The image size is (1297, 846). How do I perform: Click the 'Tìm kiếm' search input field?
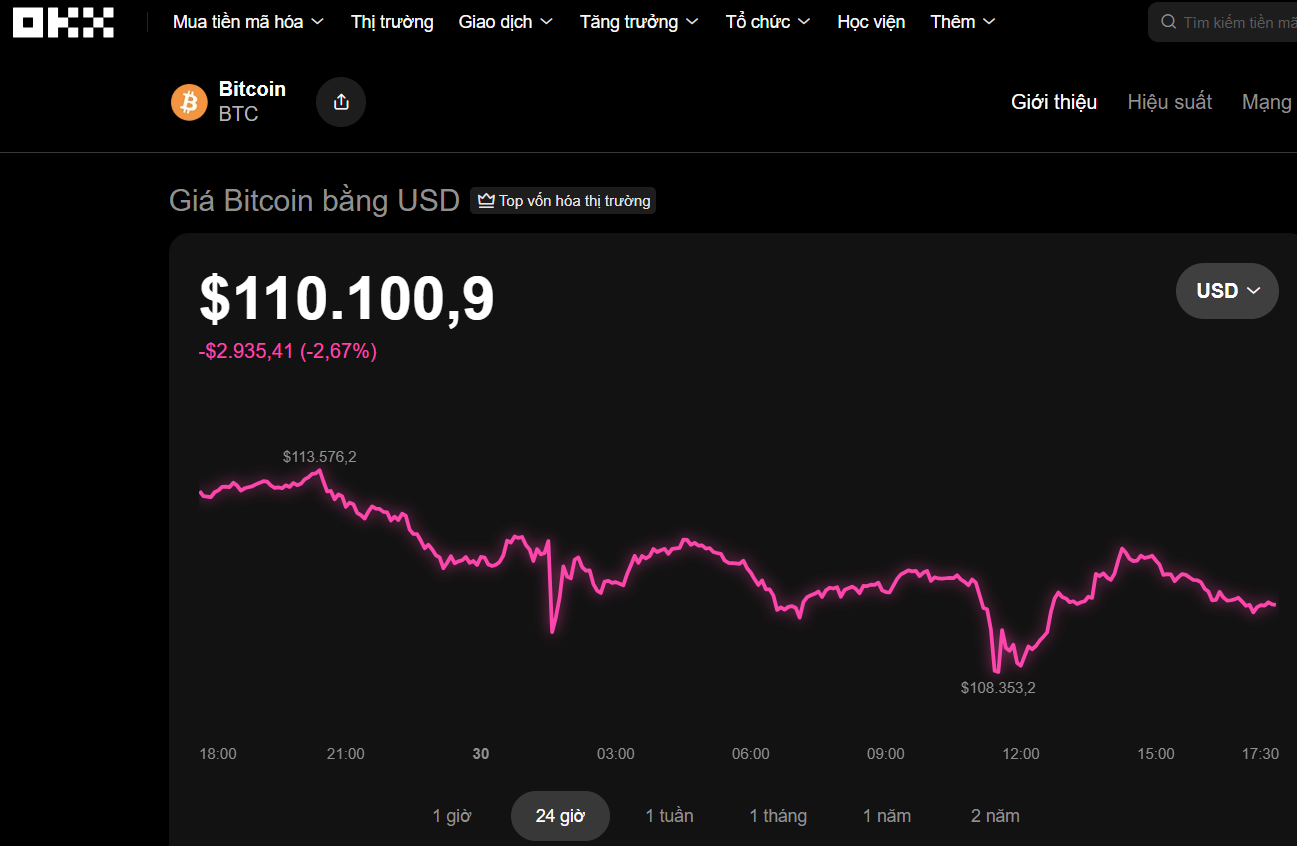(x=1240, y=21)
